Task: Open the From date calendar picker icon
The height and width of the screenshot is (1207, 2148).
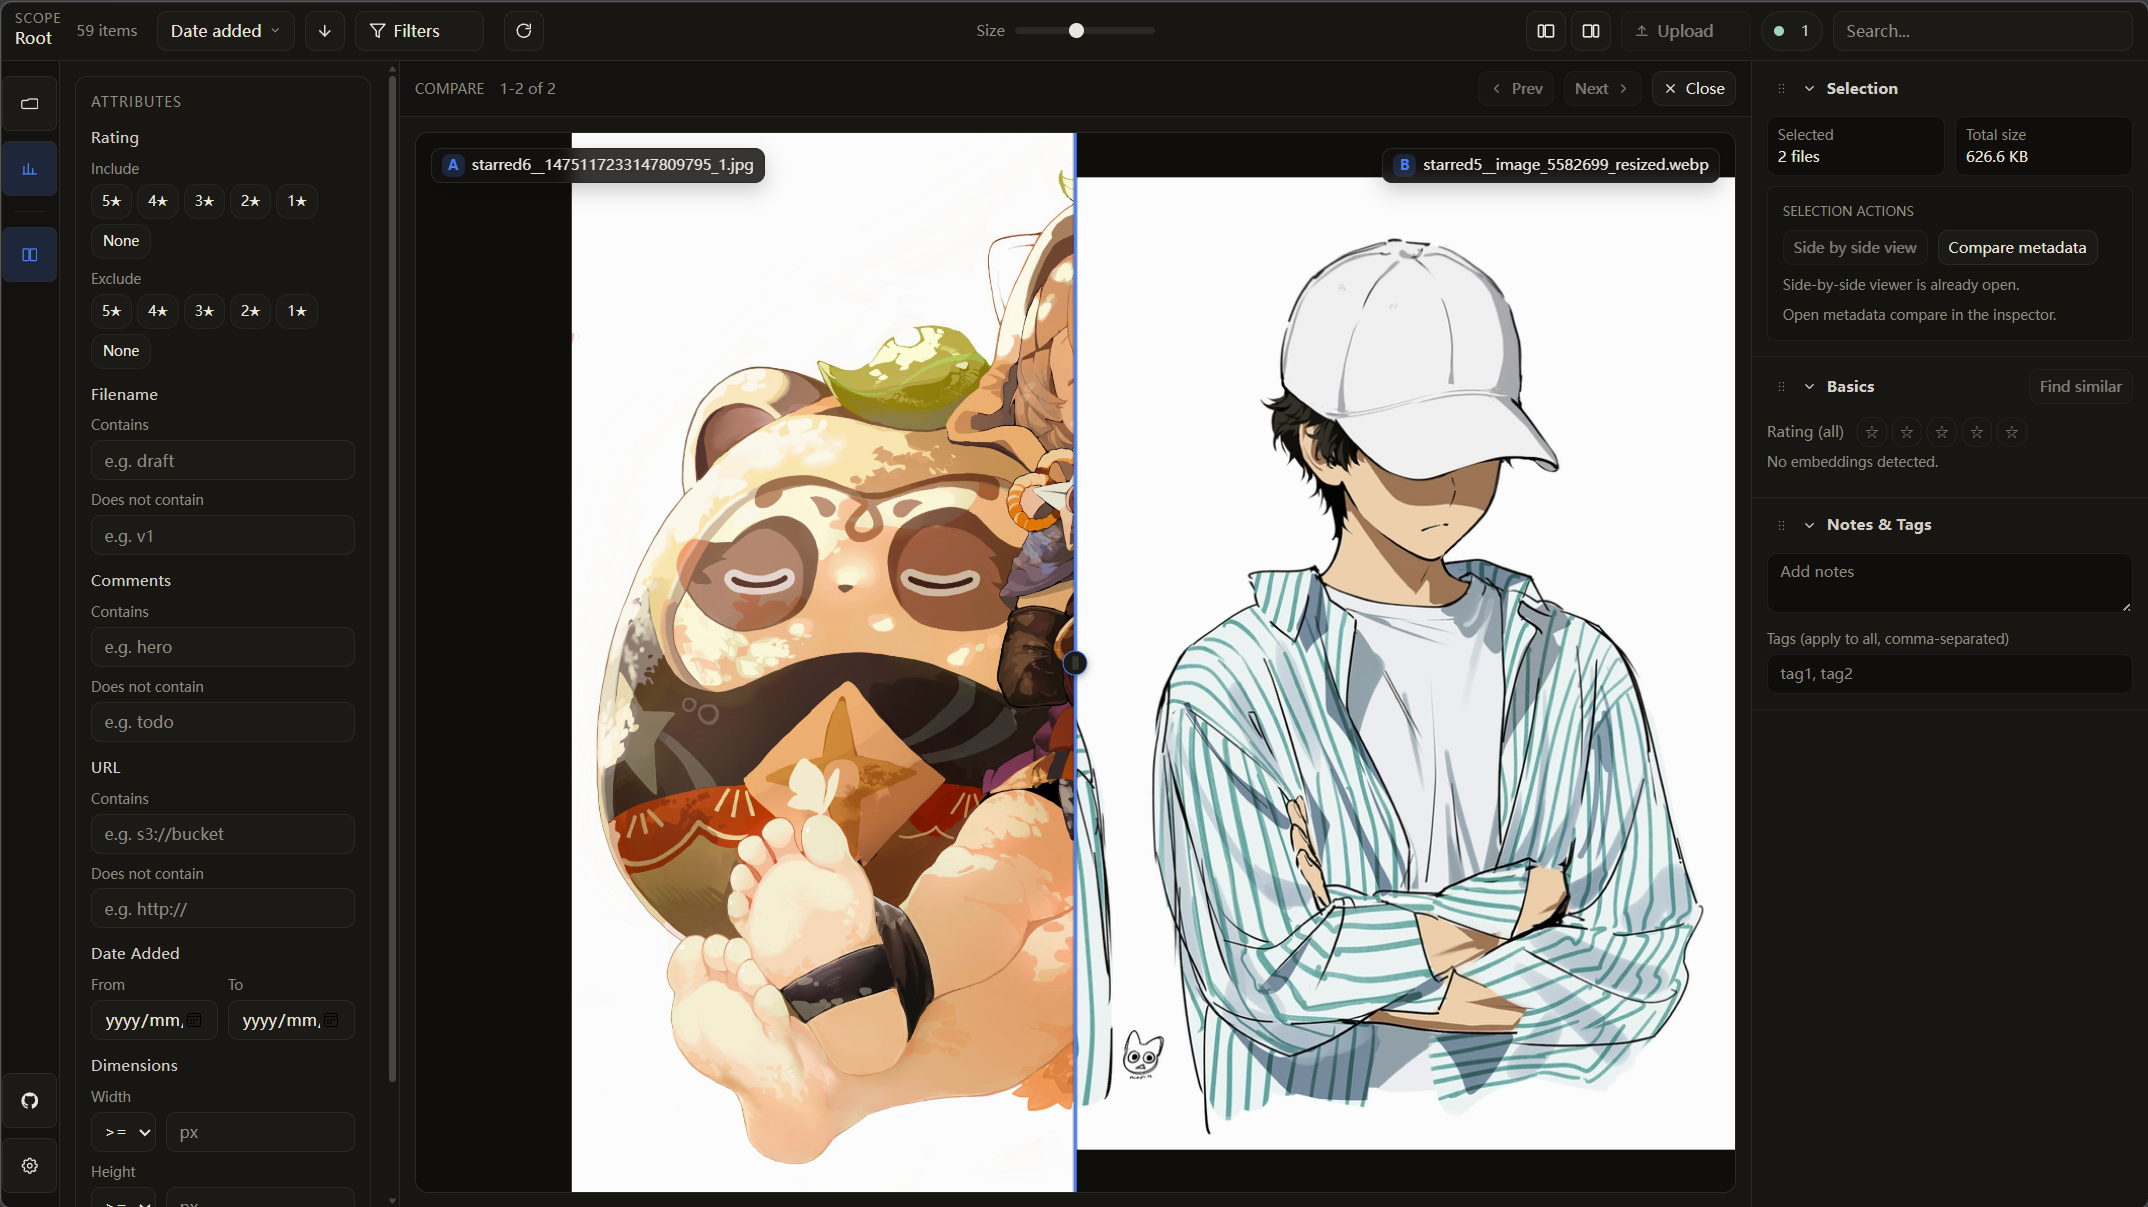Action: [195, 1020]
